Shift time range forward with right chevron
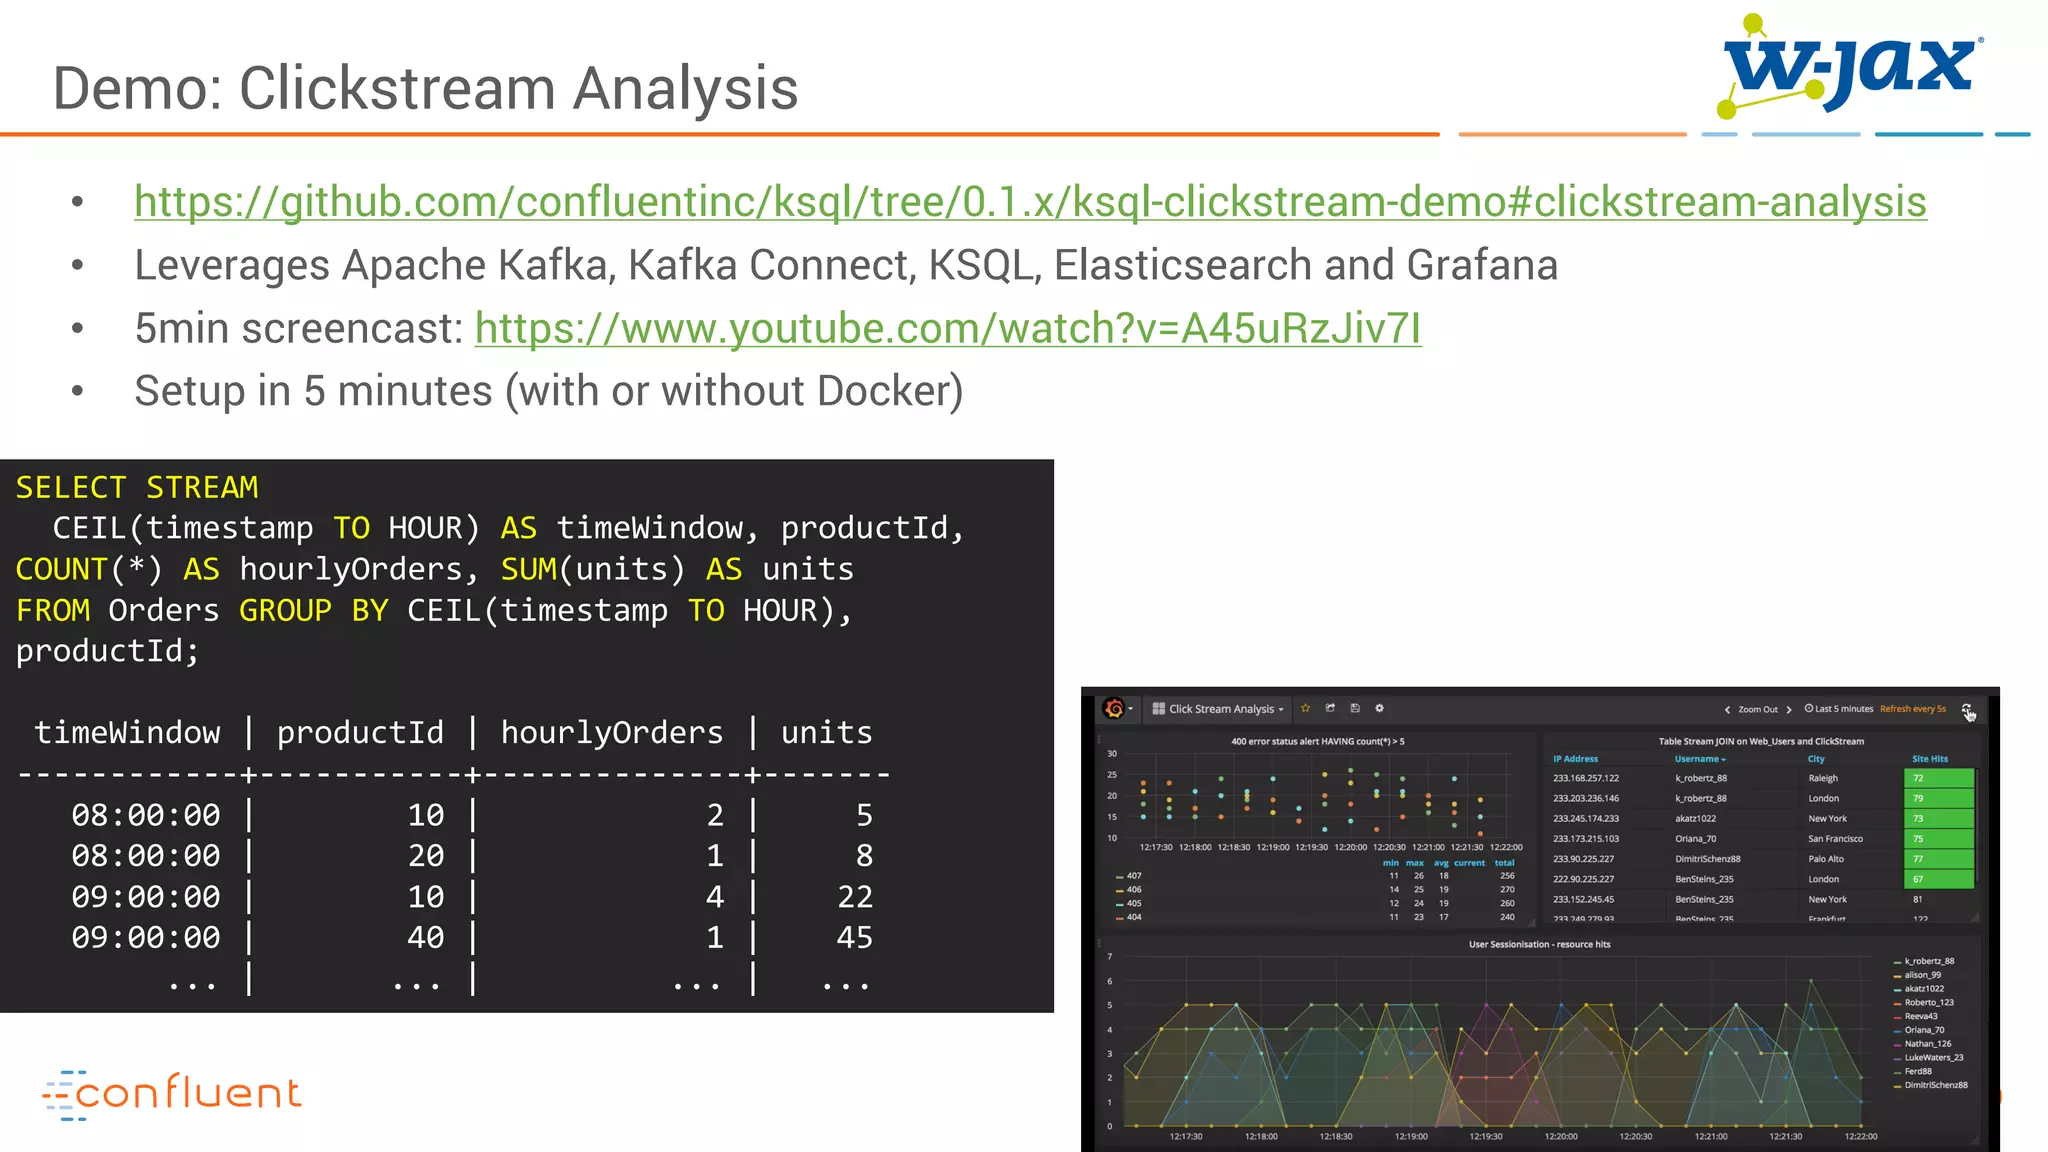This screenshot has width=2048, height=1152. click(1789, 710)
